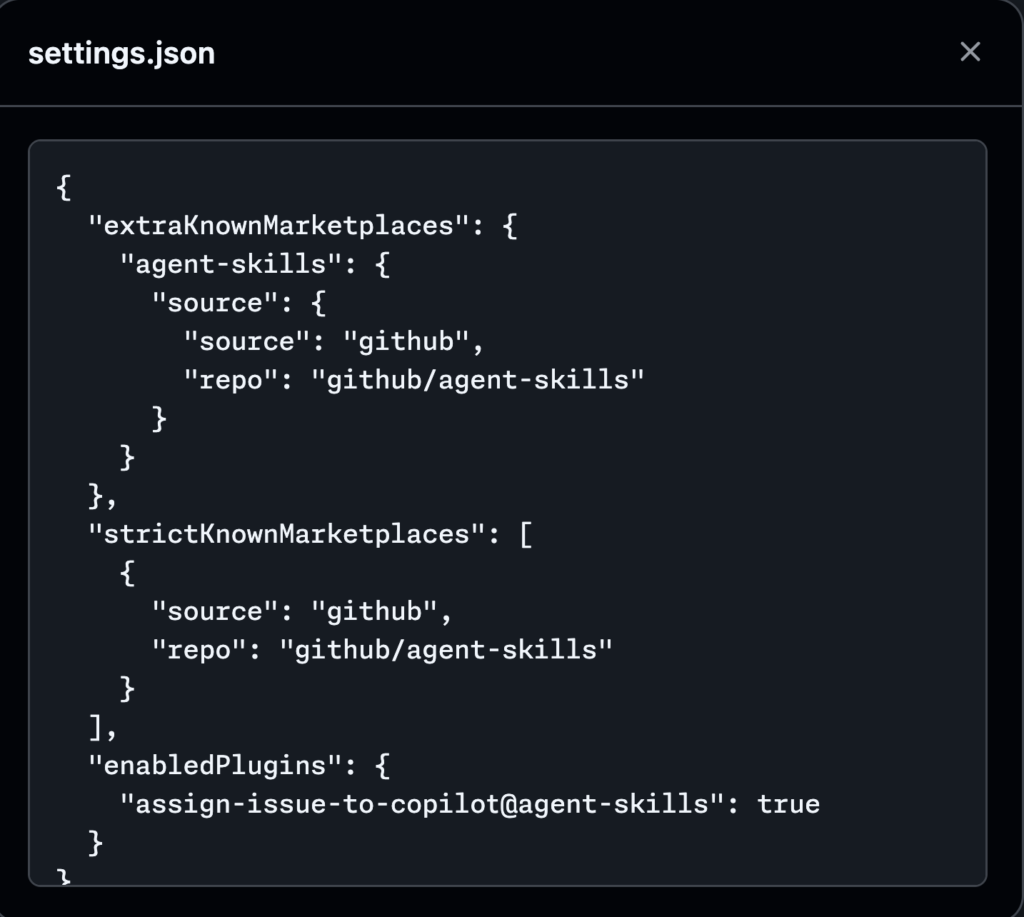Image resolution: width=1024 pixels, height=917 pixels.
Task: Click the opening curly brace on the code's first line
Action: [63, 187]
